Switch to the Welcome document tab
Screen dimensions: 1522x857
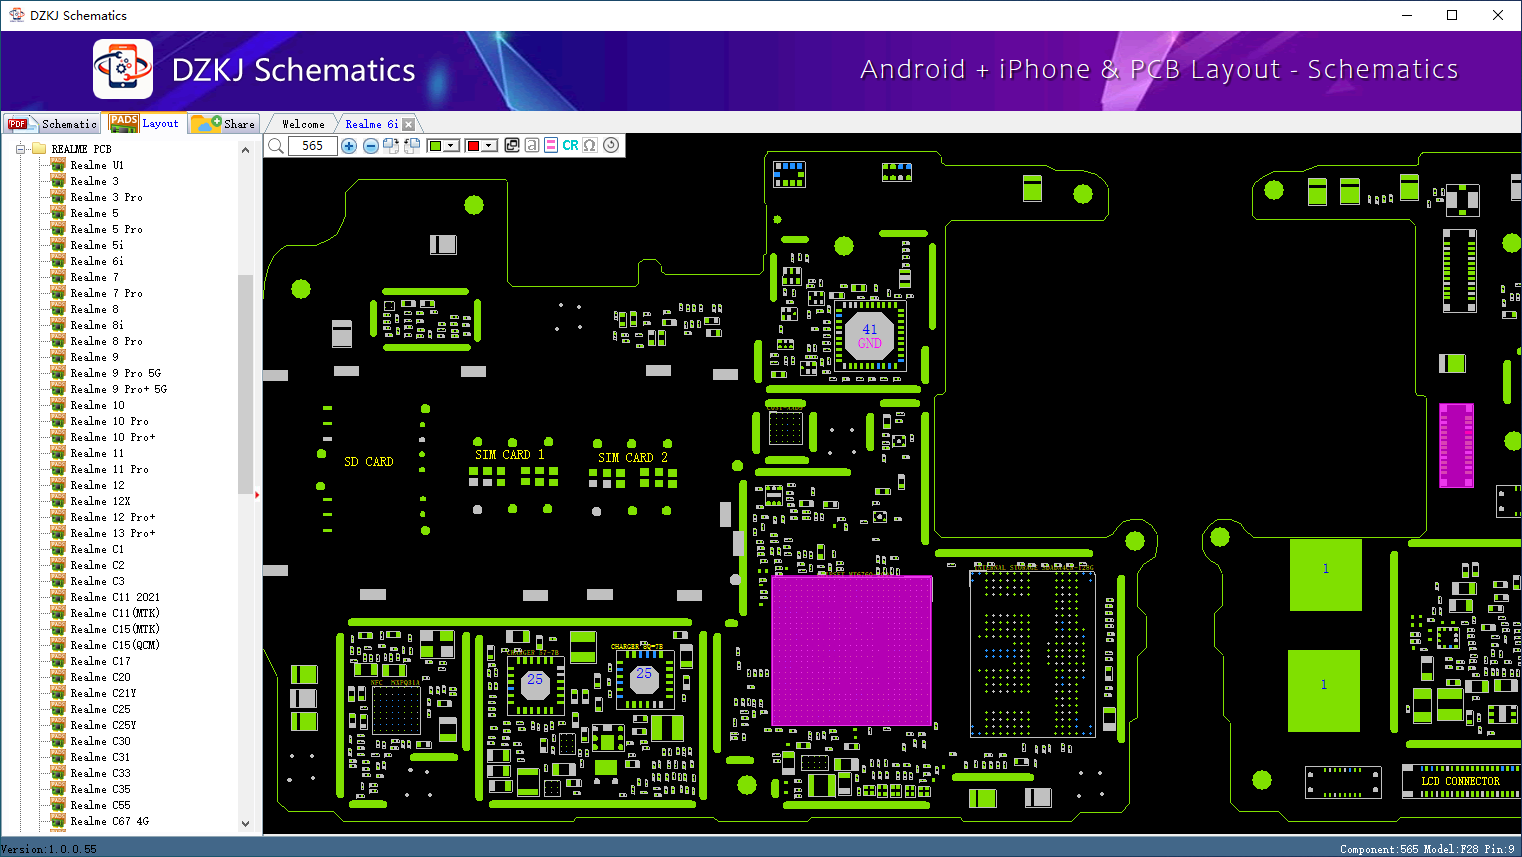coord(303,124)
